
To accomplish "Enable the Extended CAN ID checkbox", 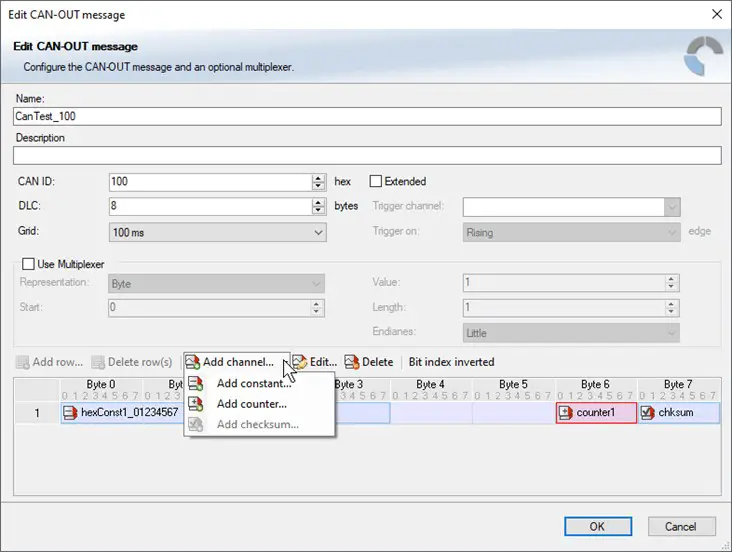I will click(x=375, y=181).
